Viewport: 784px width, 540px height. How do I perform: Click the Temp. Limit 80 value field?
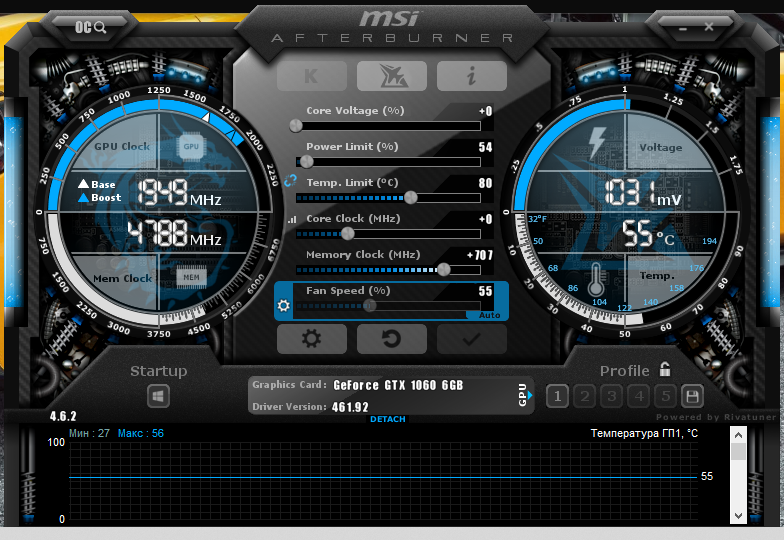click(x=485, y=183)
